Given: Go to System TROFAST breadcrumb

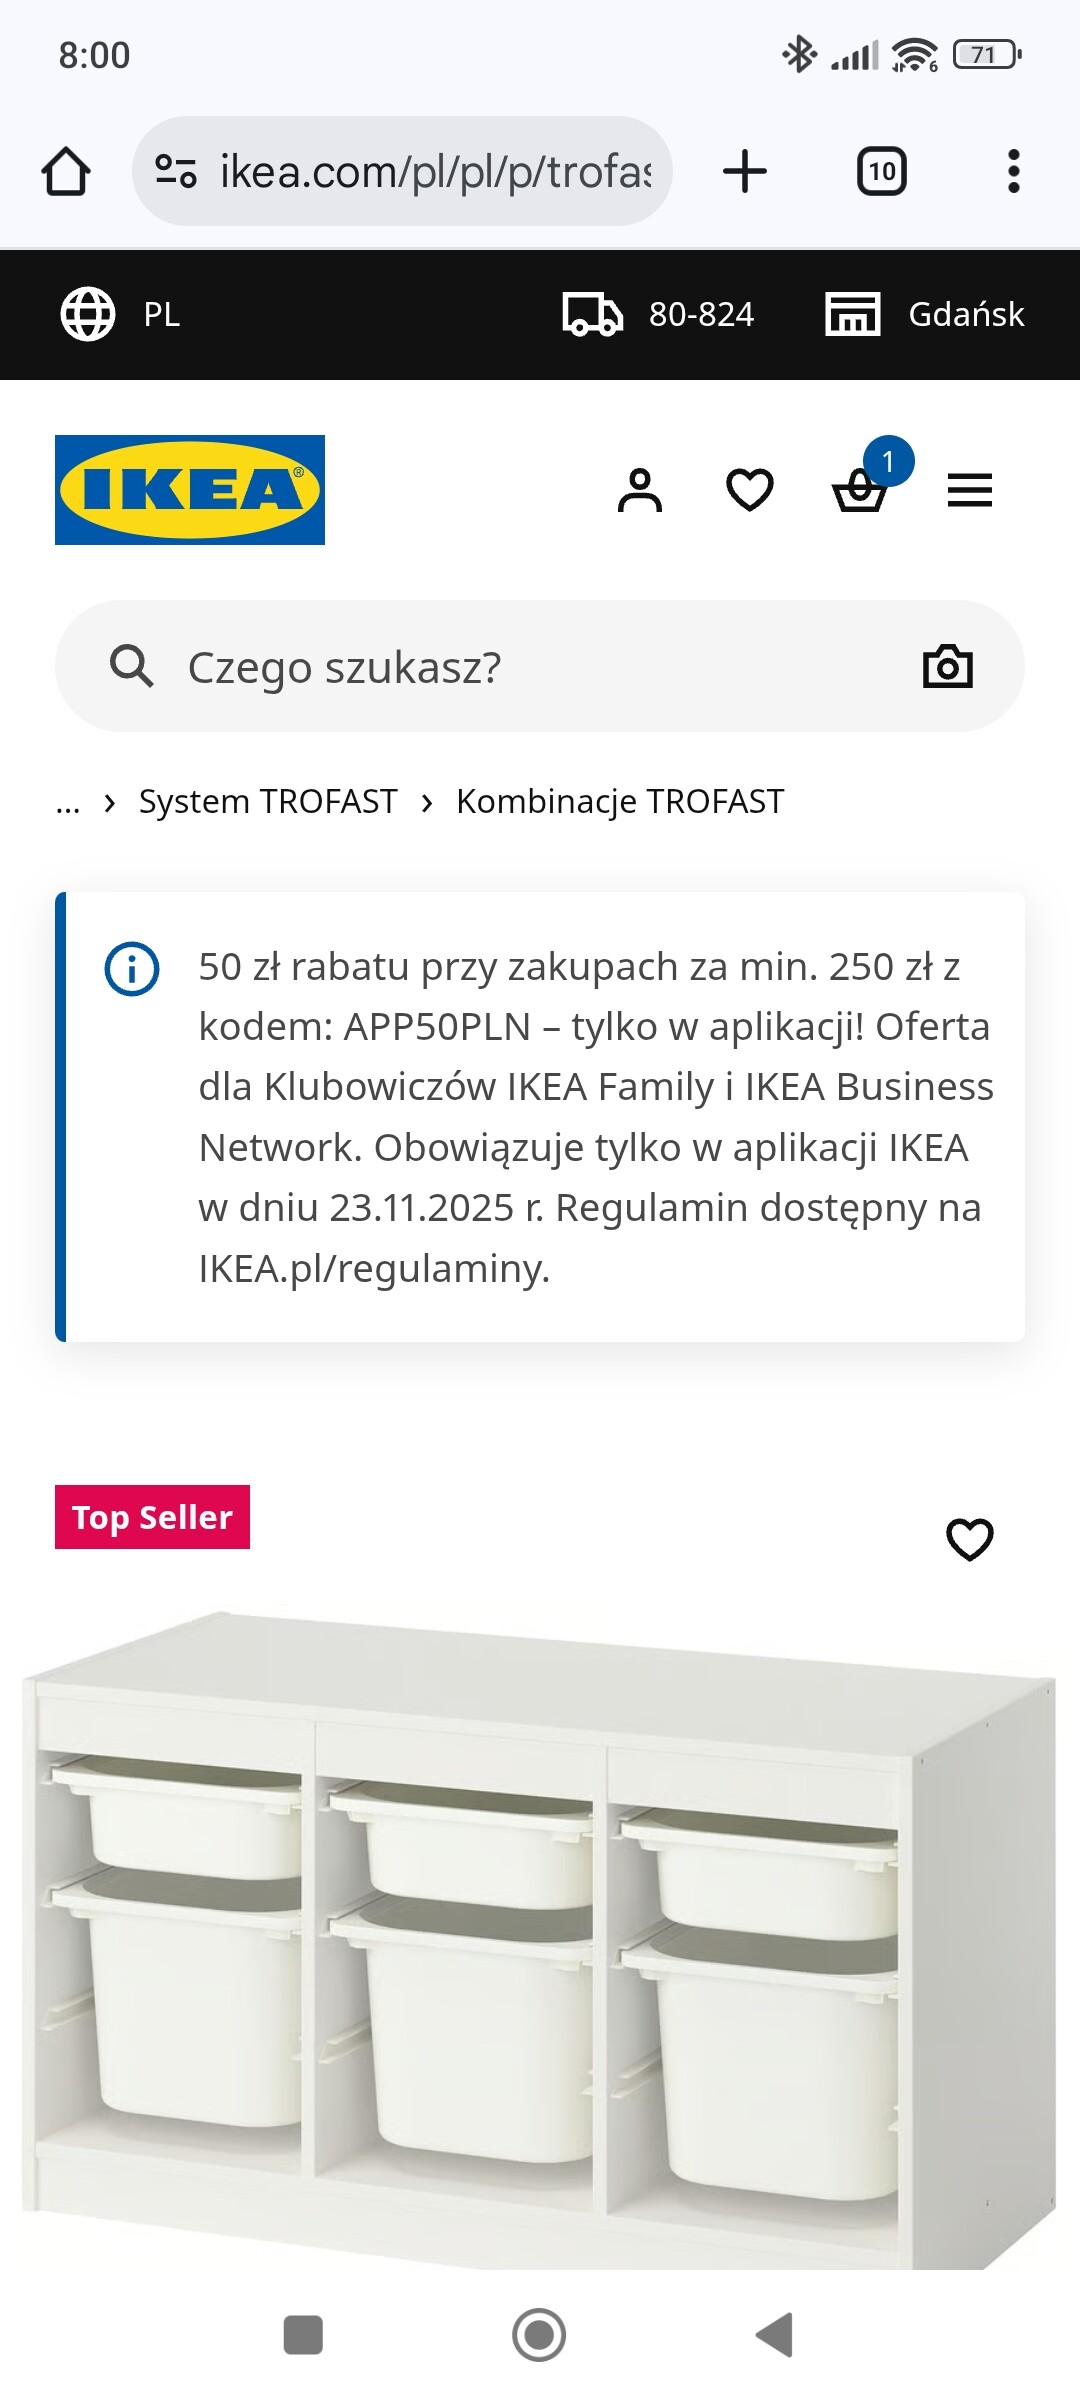Looking at the screenshot, I should (268, 802).
